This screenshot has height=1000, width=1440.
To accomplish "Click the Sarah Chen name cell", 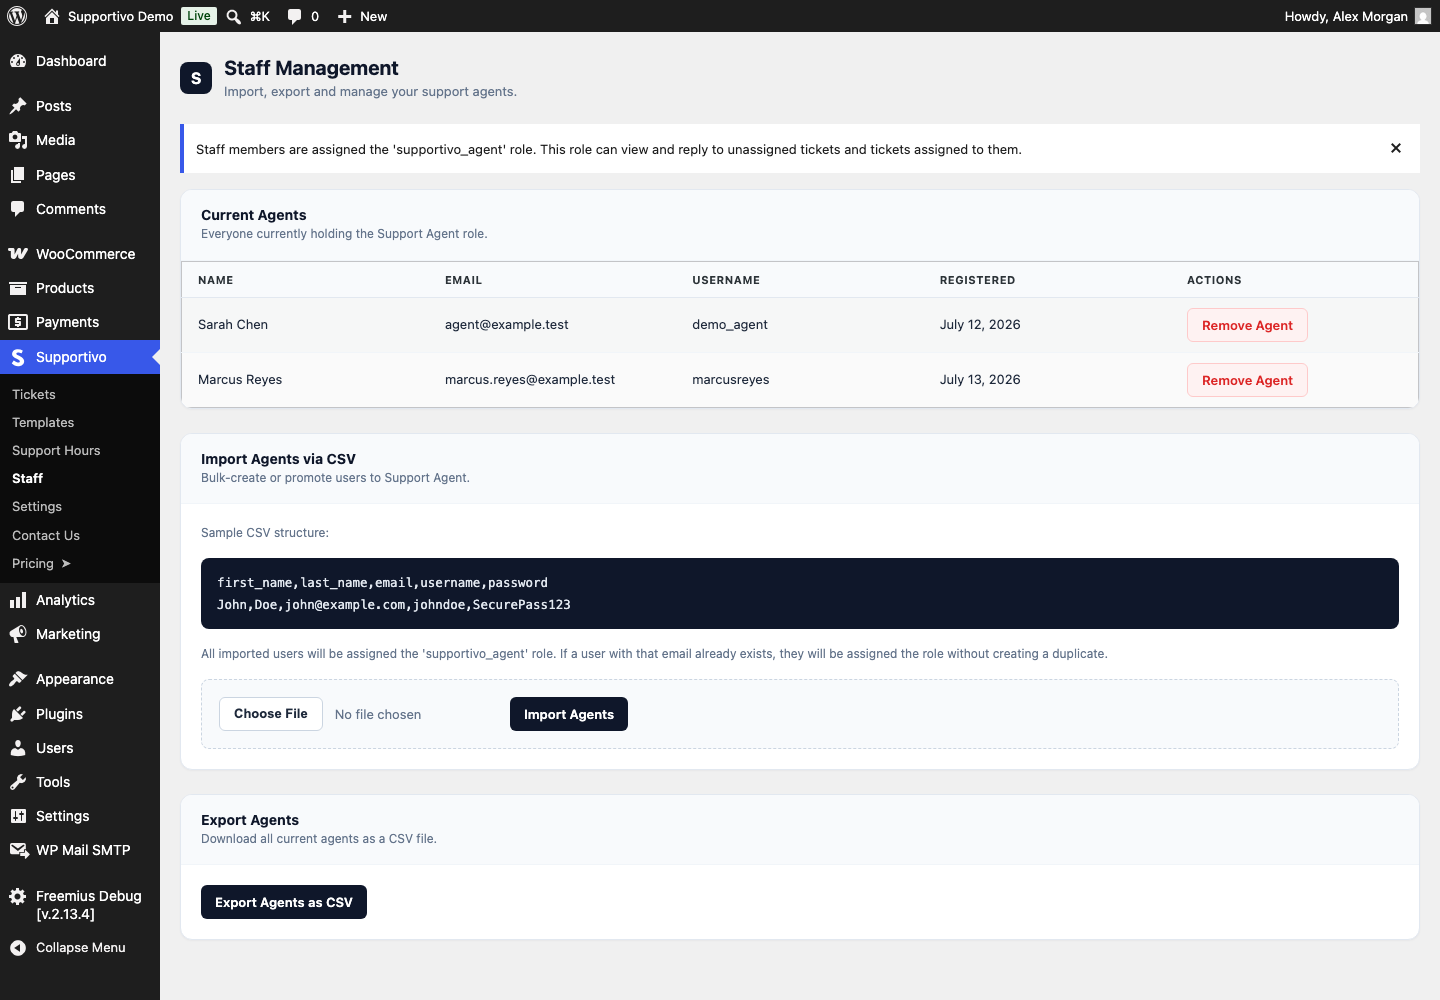I will [x=233, y=325].
